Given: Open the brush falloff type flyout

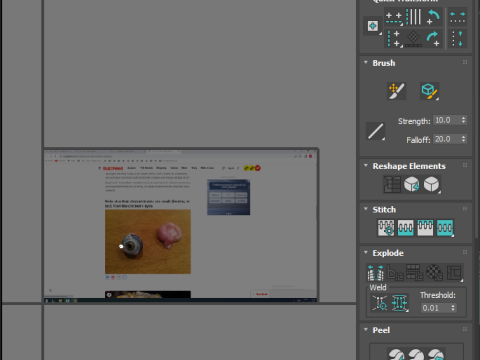Looking at the screenshot, I should pyautogui.click(x=375, y=131).
